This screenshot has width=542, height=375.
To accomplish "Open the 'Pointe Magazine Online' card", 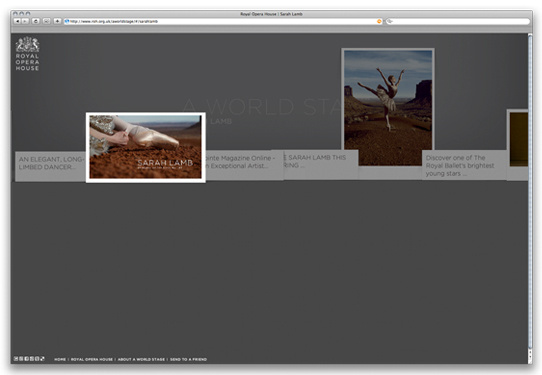I will [x=244, y=165].
